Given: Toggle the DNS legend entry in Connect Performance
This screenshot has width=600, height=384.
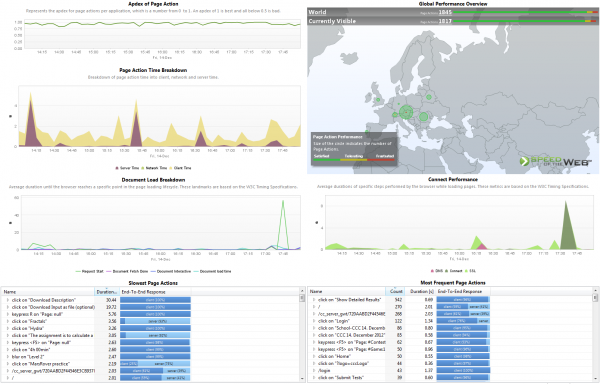Looking at the screenshot, I should pos(437,271).
